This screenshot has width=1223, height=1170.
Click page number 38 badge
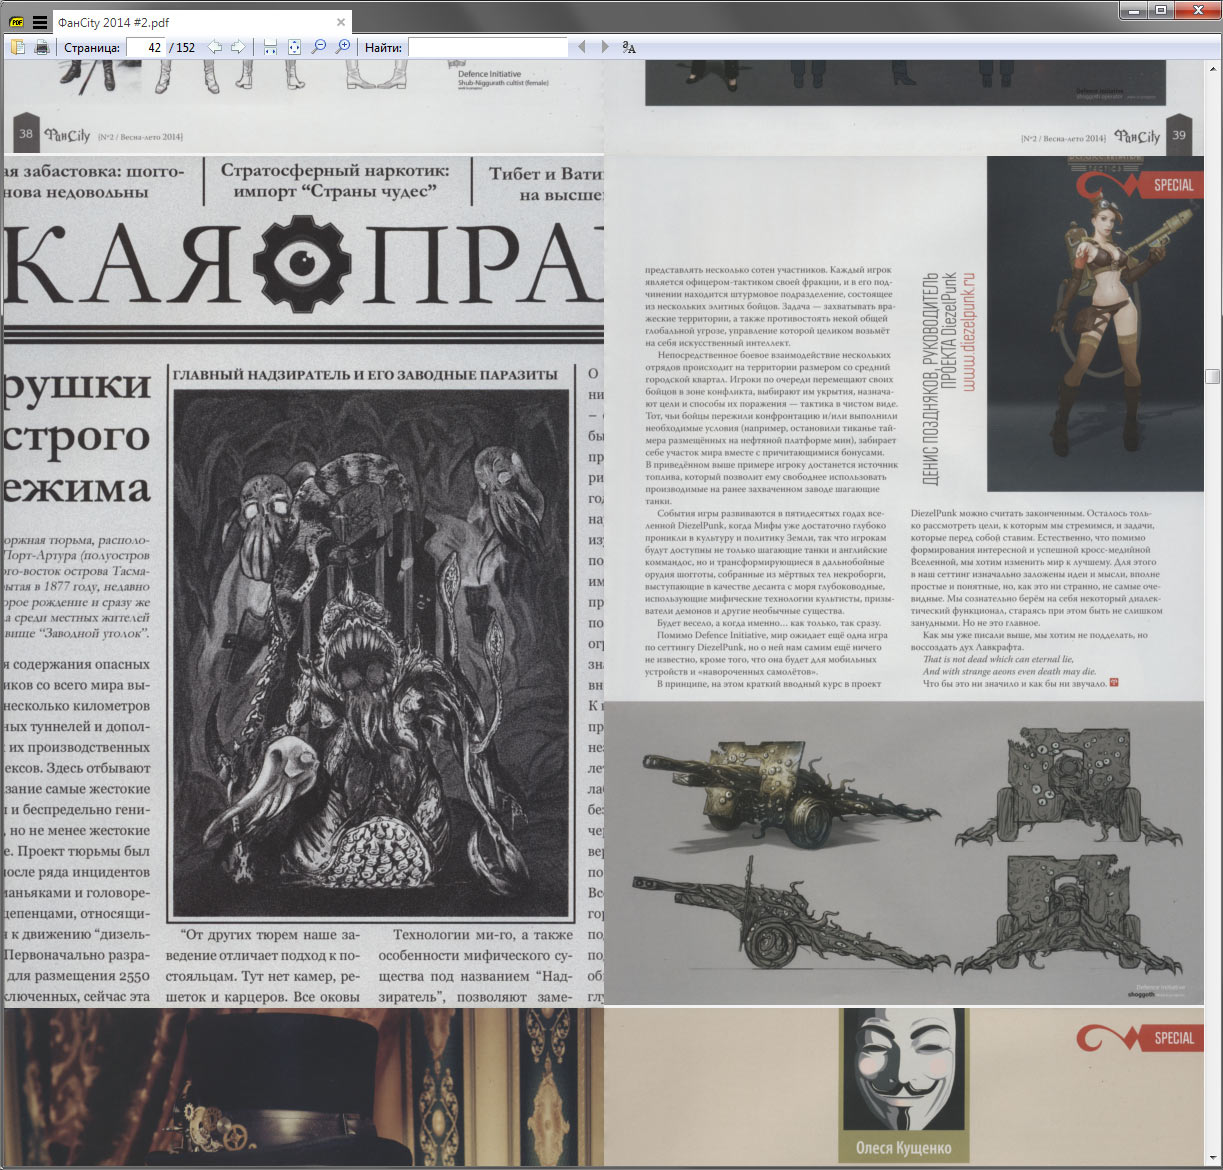point(26,134)
